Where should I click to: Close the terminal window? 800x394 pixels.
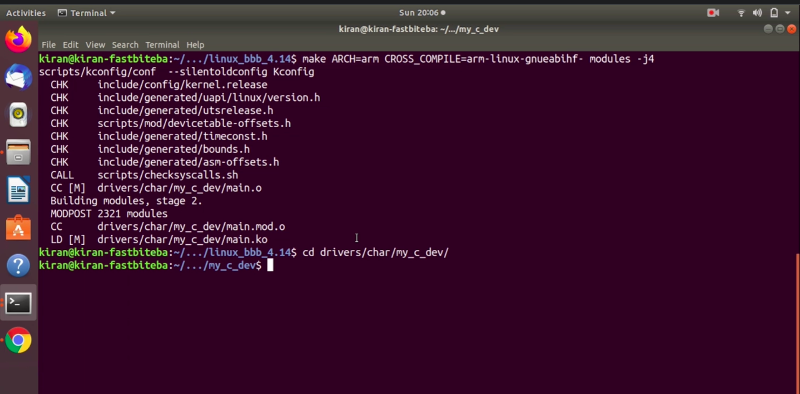pyautogui.click(x=791, y=29)
